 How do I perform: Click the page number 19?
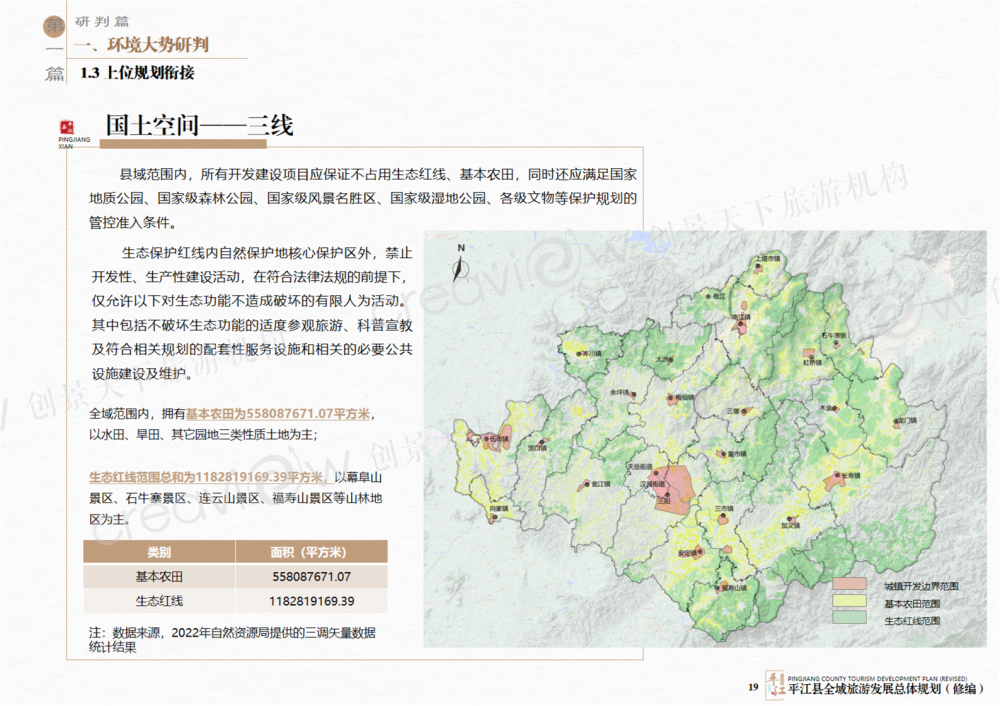(753, 687)
